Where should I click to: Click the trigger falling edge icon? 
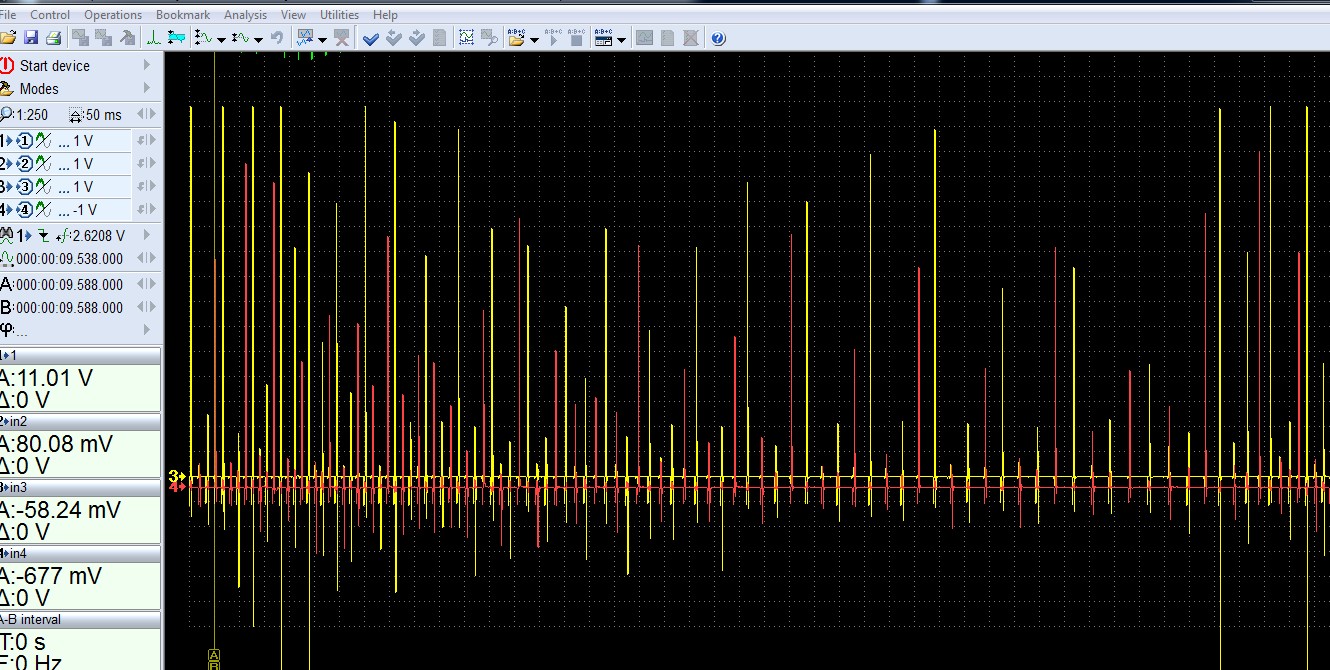43,236
